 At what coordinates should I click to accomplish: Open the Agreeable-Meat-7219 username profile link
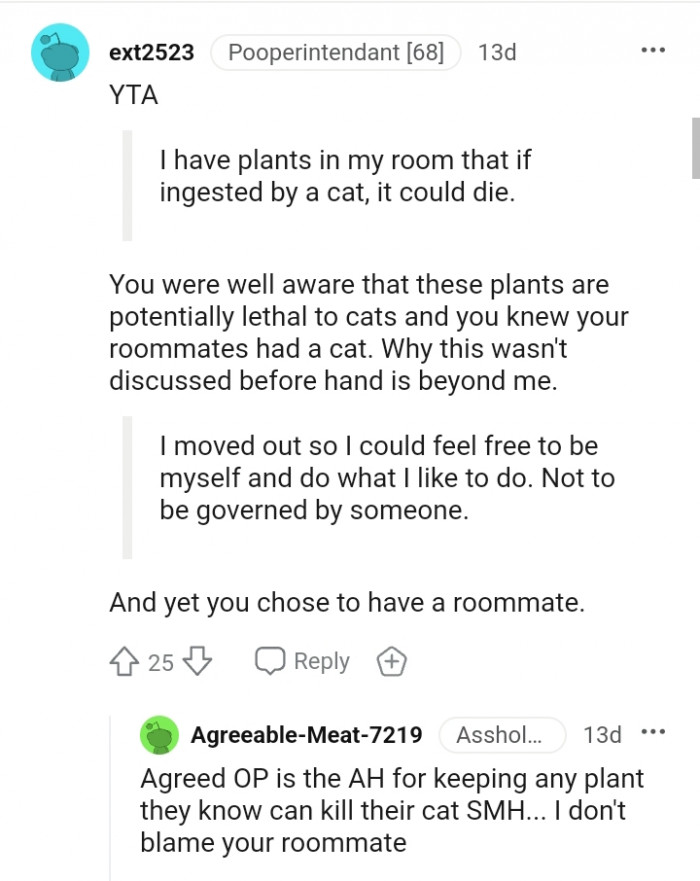pos(306,735)
